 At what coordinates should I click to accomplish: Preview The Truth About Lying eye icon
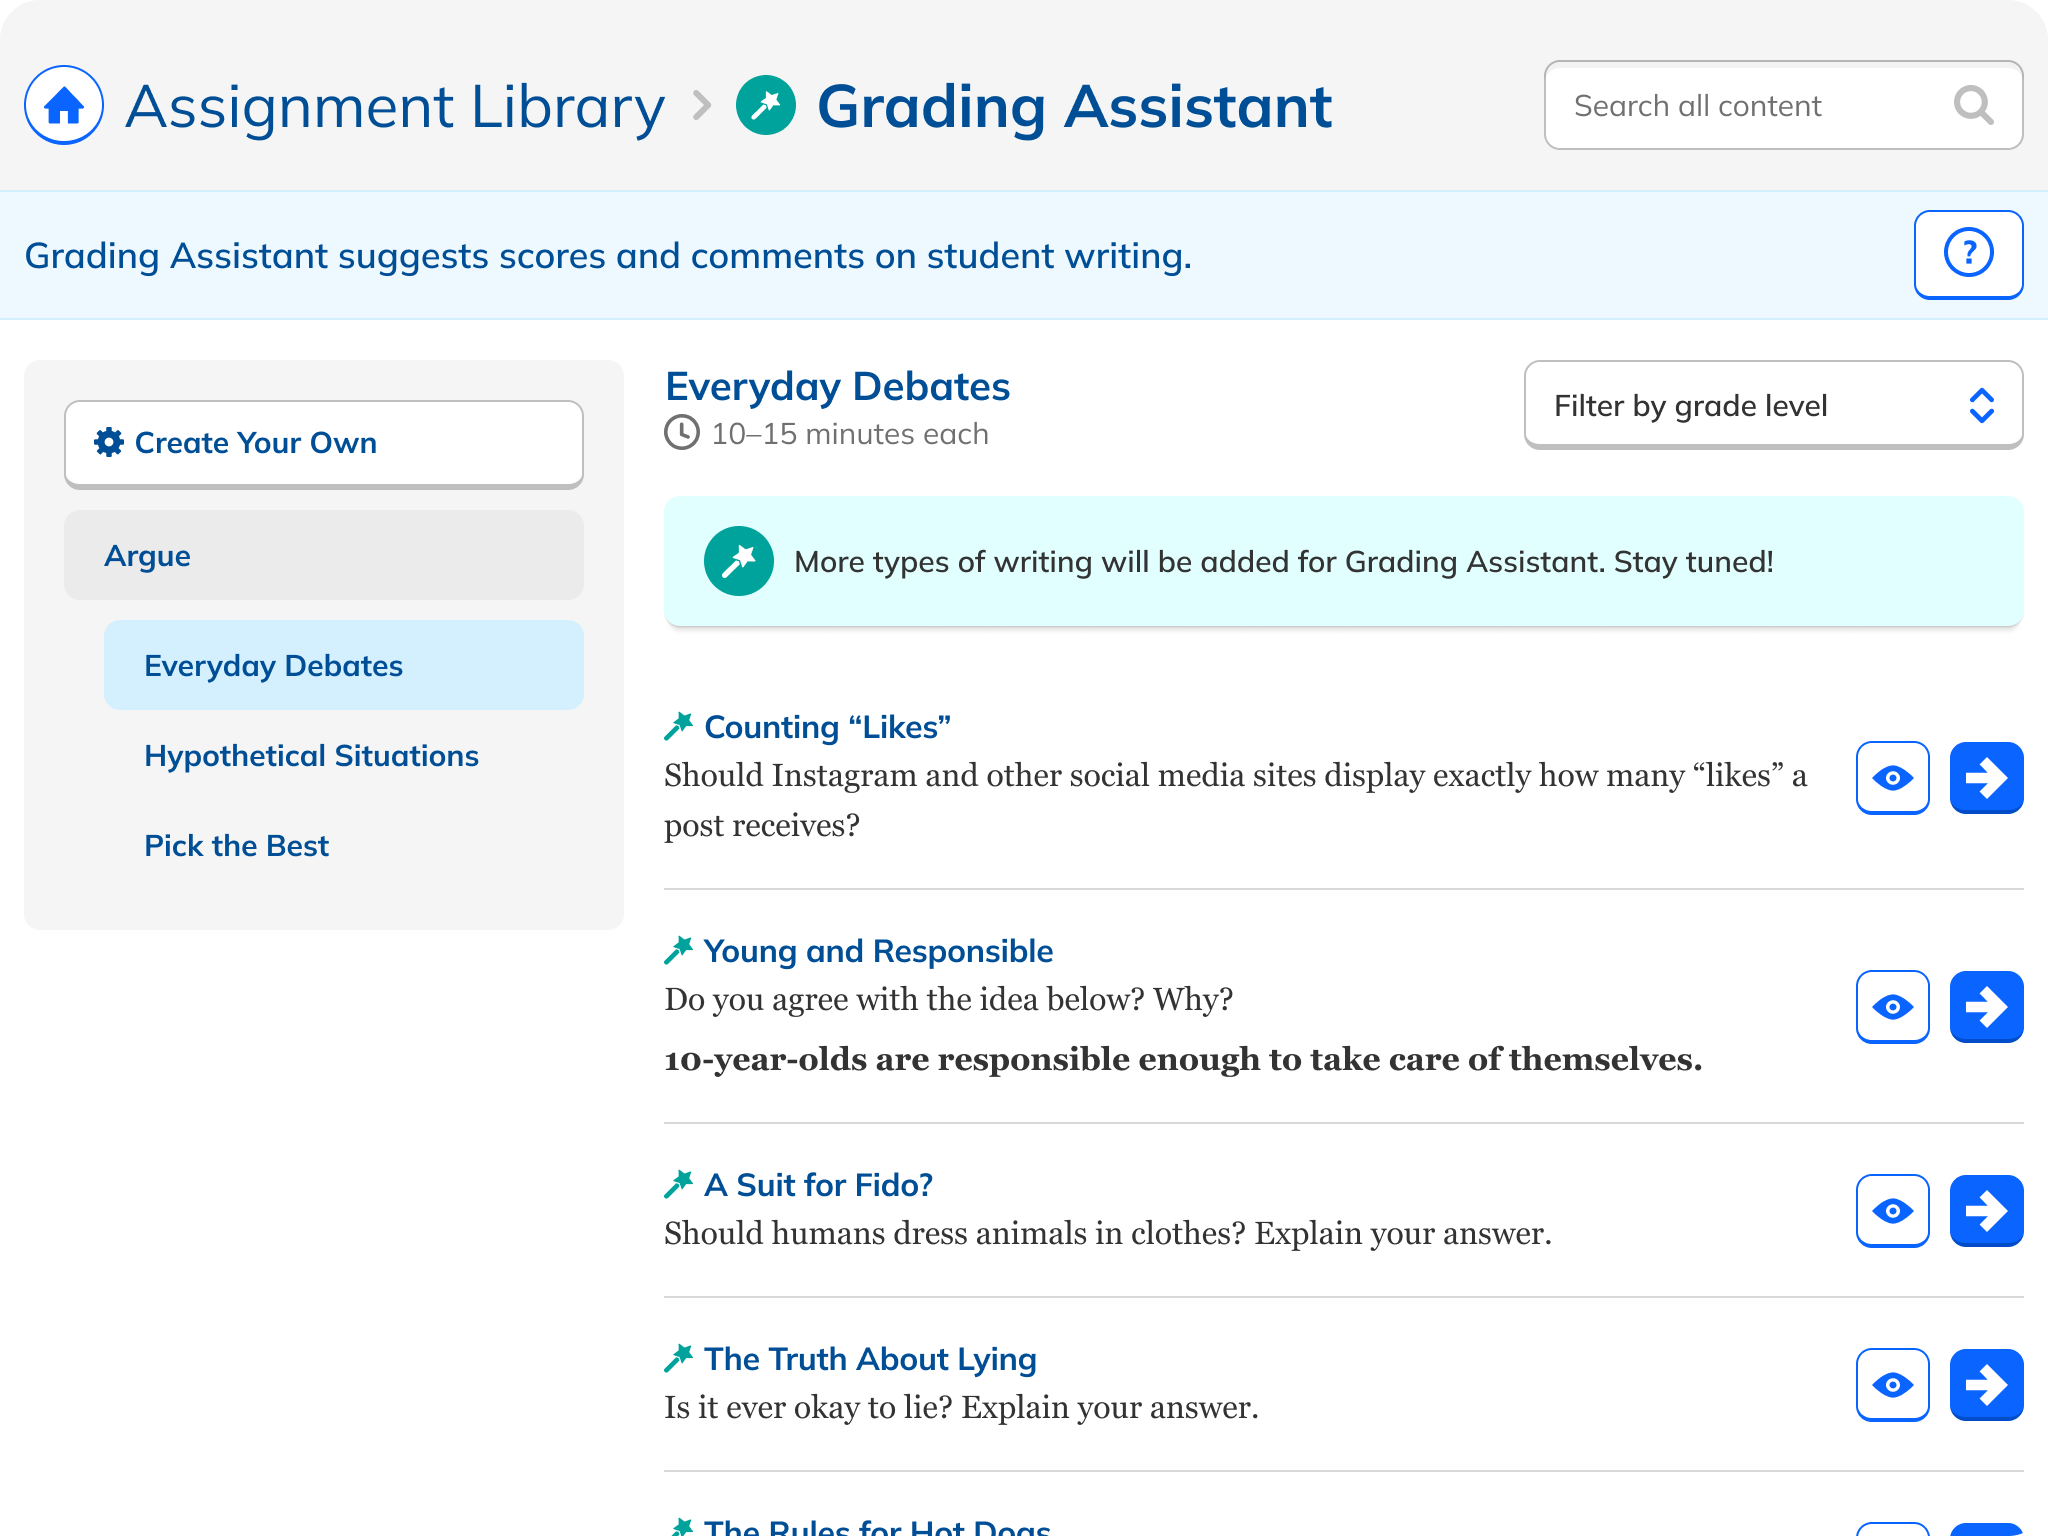click(1892, 1385)
